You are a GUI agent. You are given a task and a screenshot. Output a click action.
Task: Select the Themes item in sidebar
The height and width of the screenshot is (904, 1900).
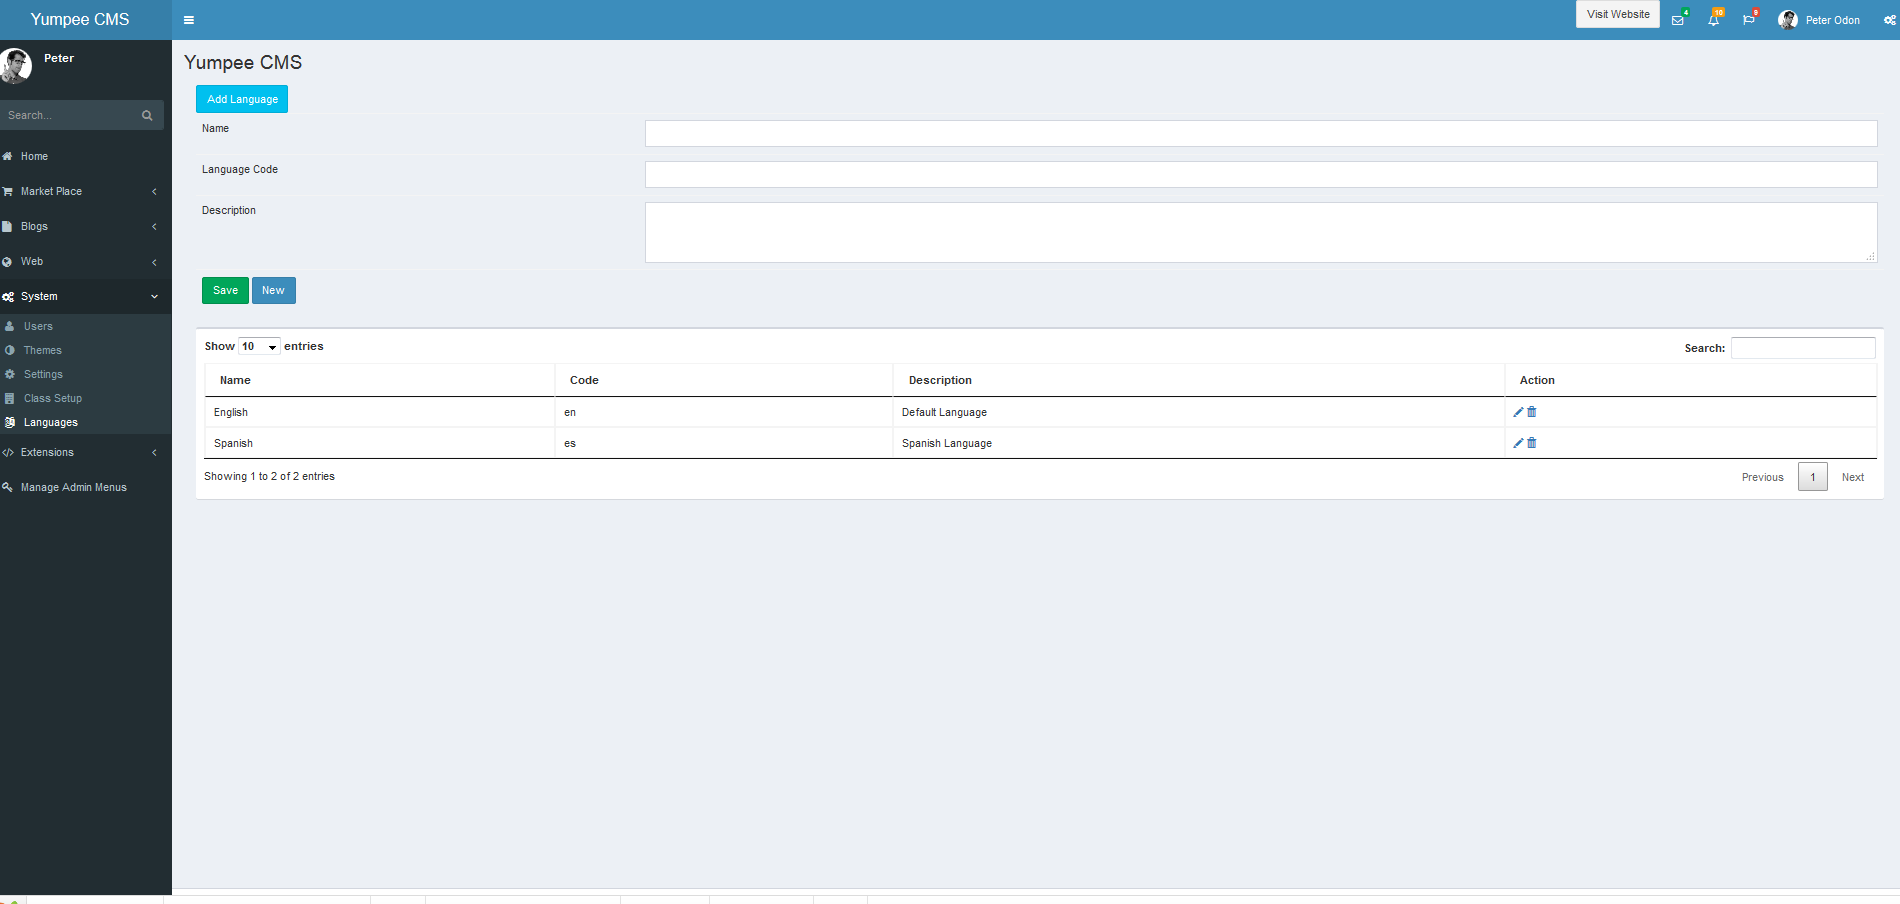(x=43, y=350)
